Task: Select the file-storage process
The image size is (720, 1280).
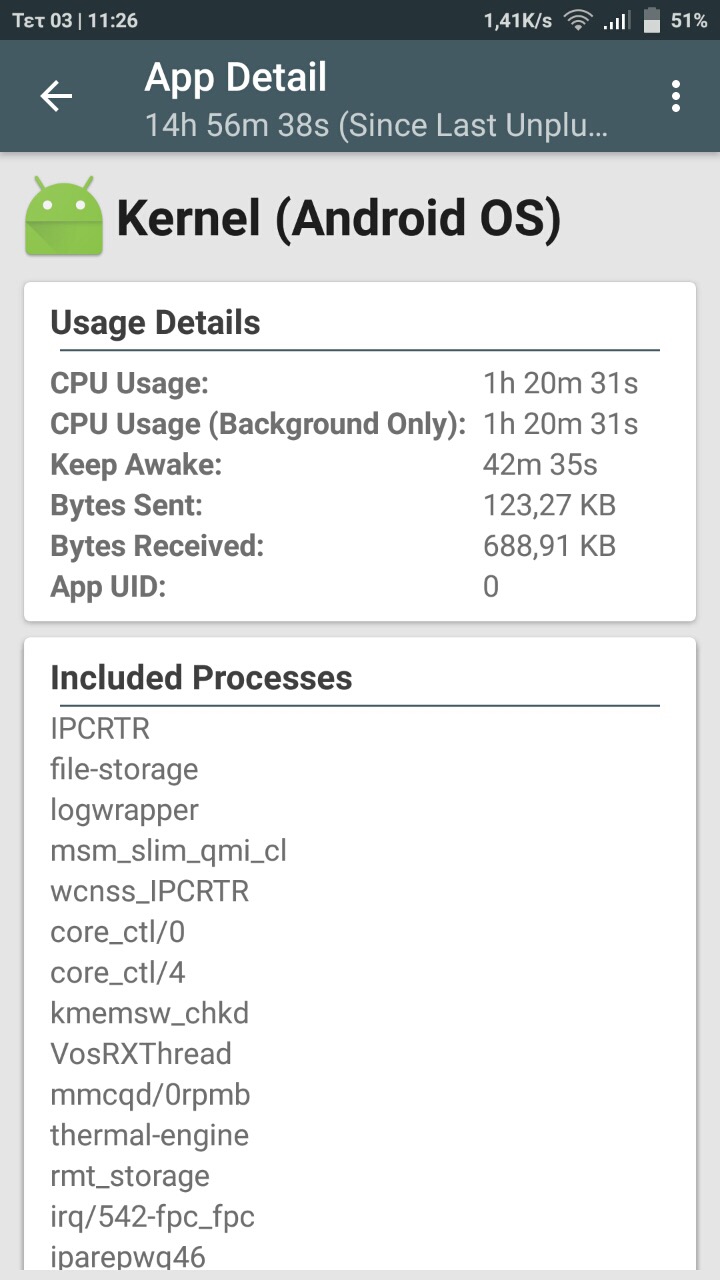Action: (x=124, y=770)
